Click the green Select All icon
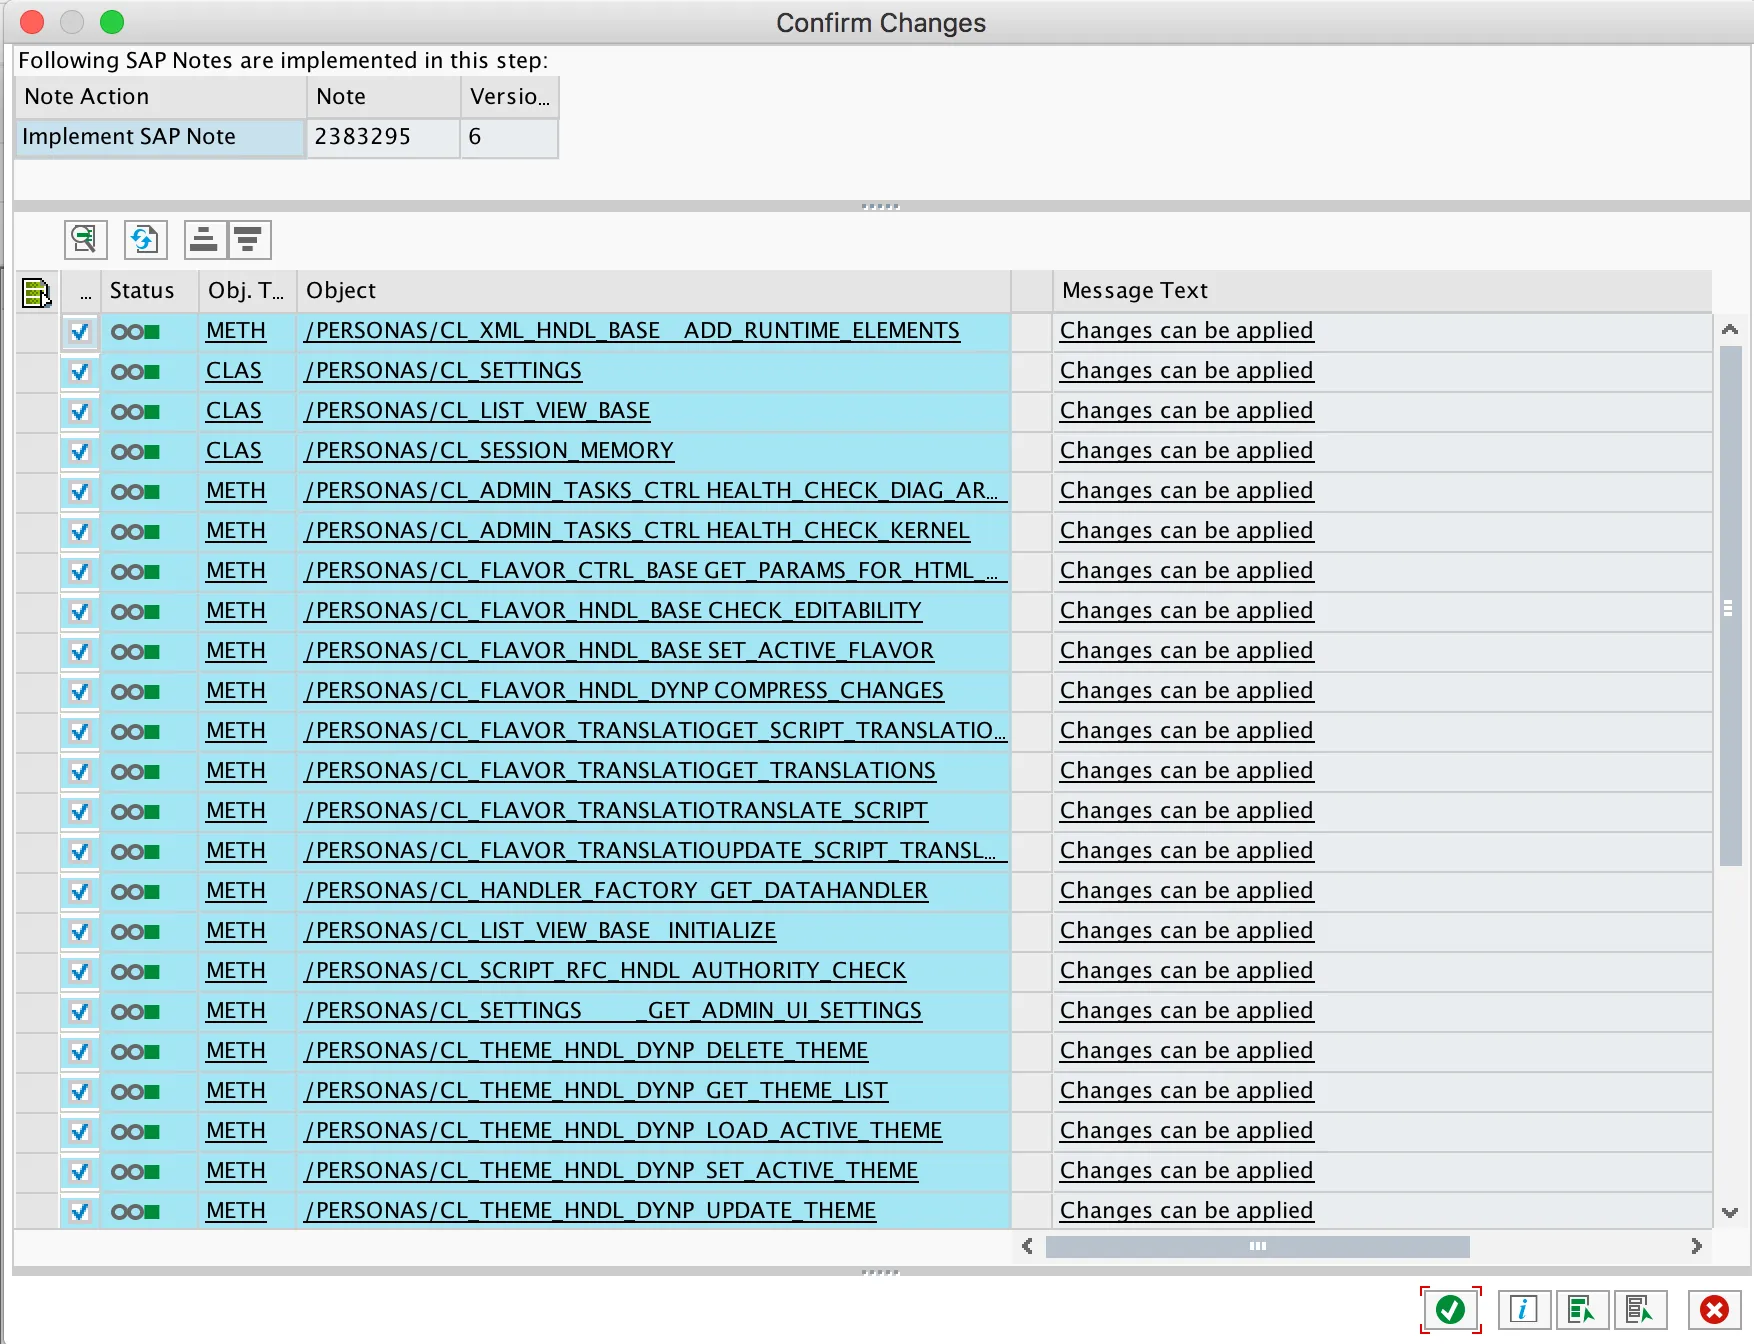This screenshot has height=1344, width=1754. (x=1581, y=1309)
